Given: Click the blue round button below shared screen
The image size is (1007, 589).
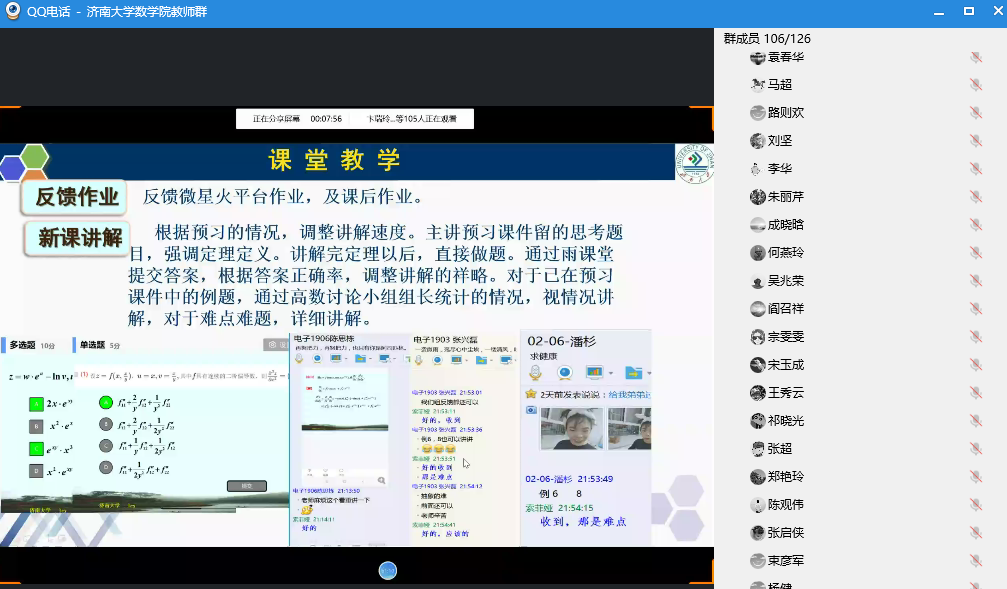Looking at the screenshot, I should [388, 570].
